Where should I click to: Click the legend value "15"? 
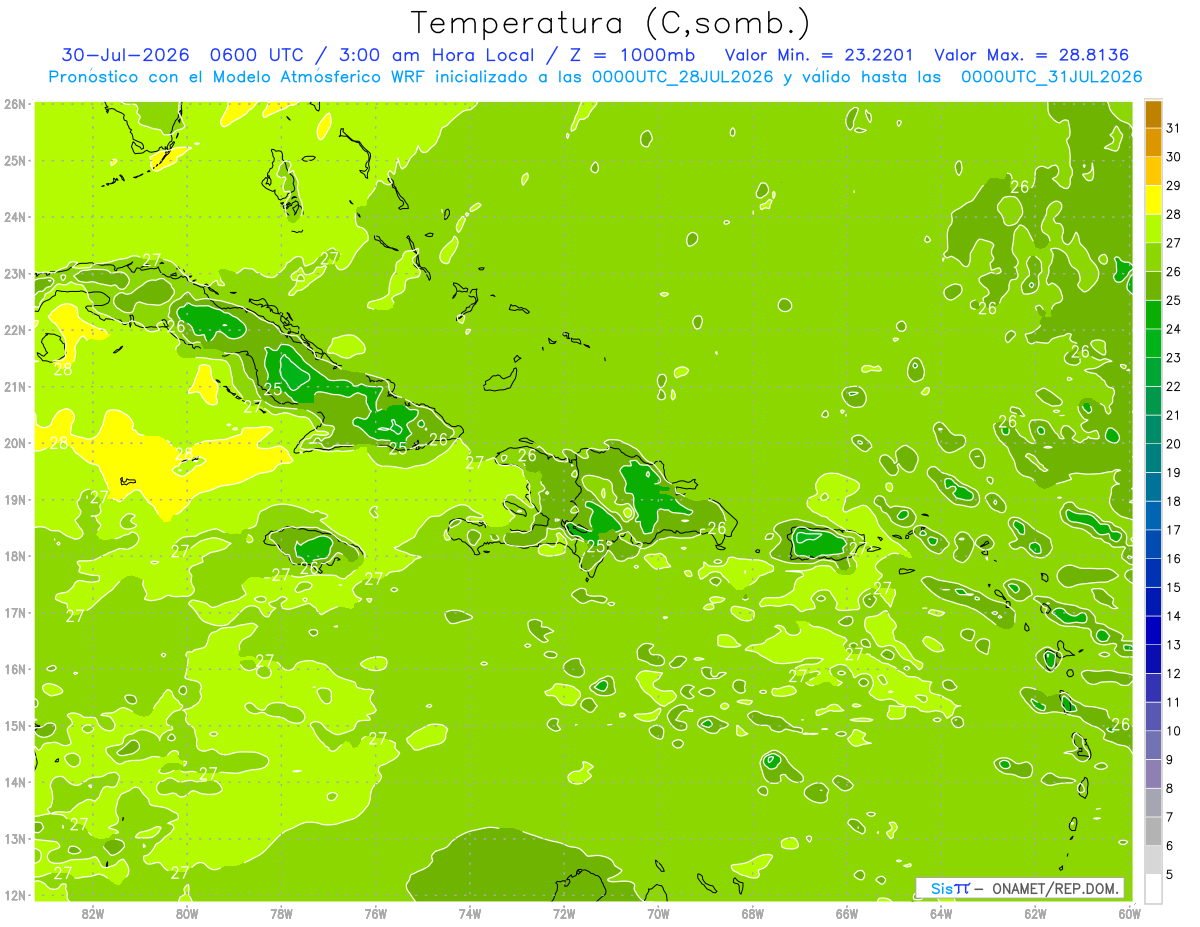pos(1173,587)
